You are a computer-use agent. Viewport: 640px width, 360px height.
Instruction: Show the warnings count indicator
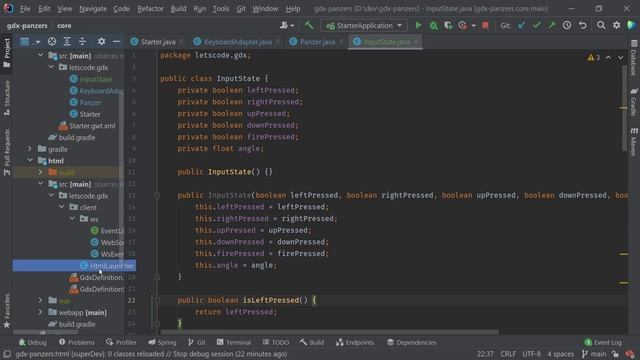point(594,58)
